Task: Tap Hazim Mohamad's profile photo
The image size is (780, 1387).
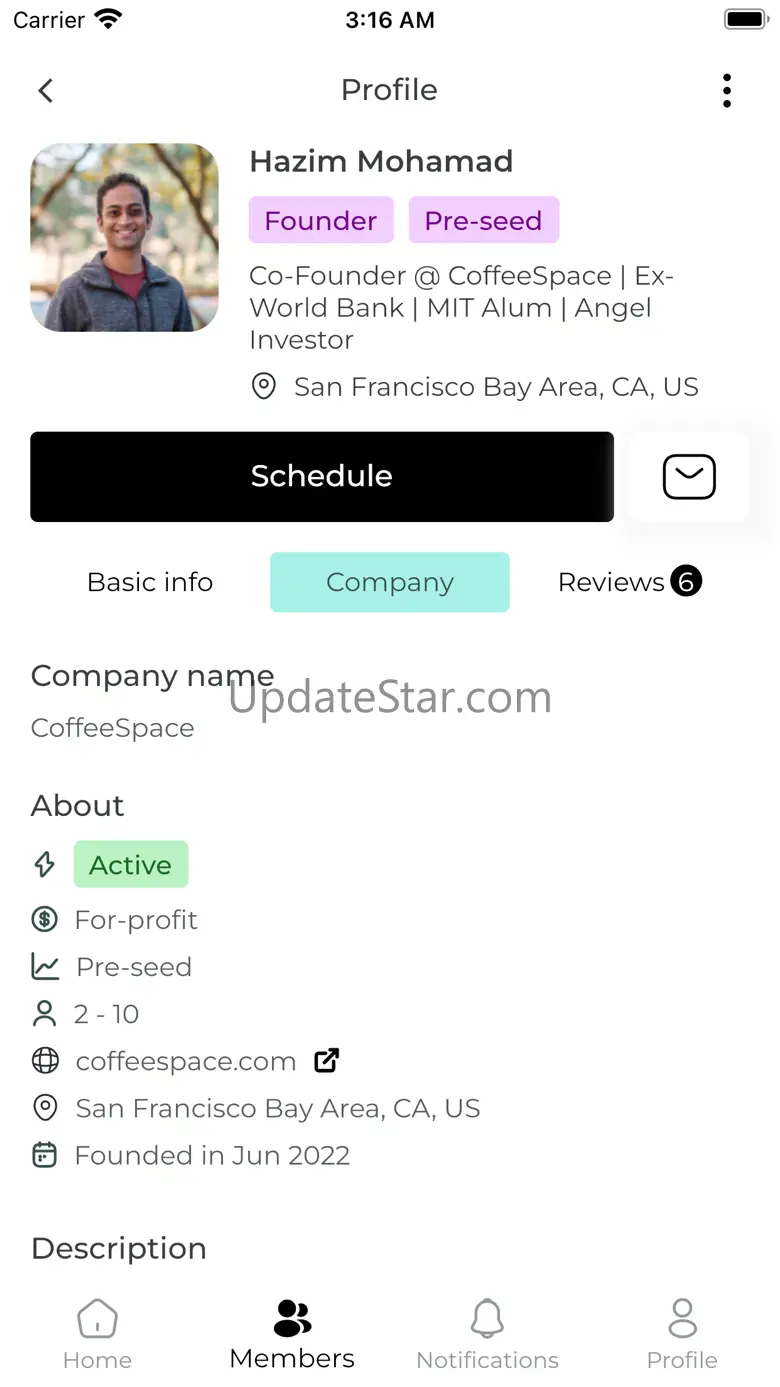Action: (125, 238)
